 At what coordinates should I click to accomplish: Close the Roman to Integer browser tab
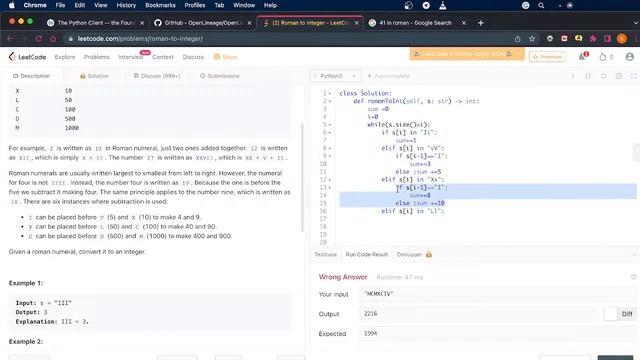[x=356, y=23]
